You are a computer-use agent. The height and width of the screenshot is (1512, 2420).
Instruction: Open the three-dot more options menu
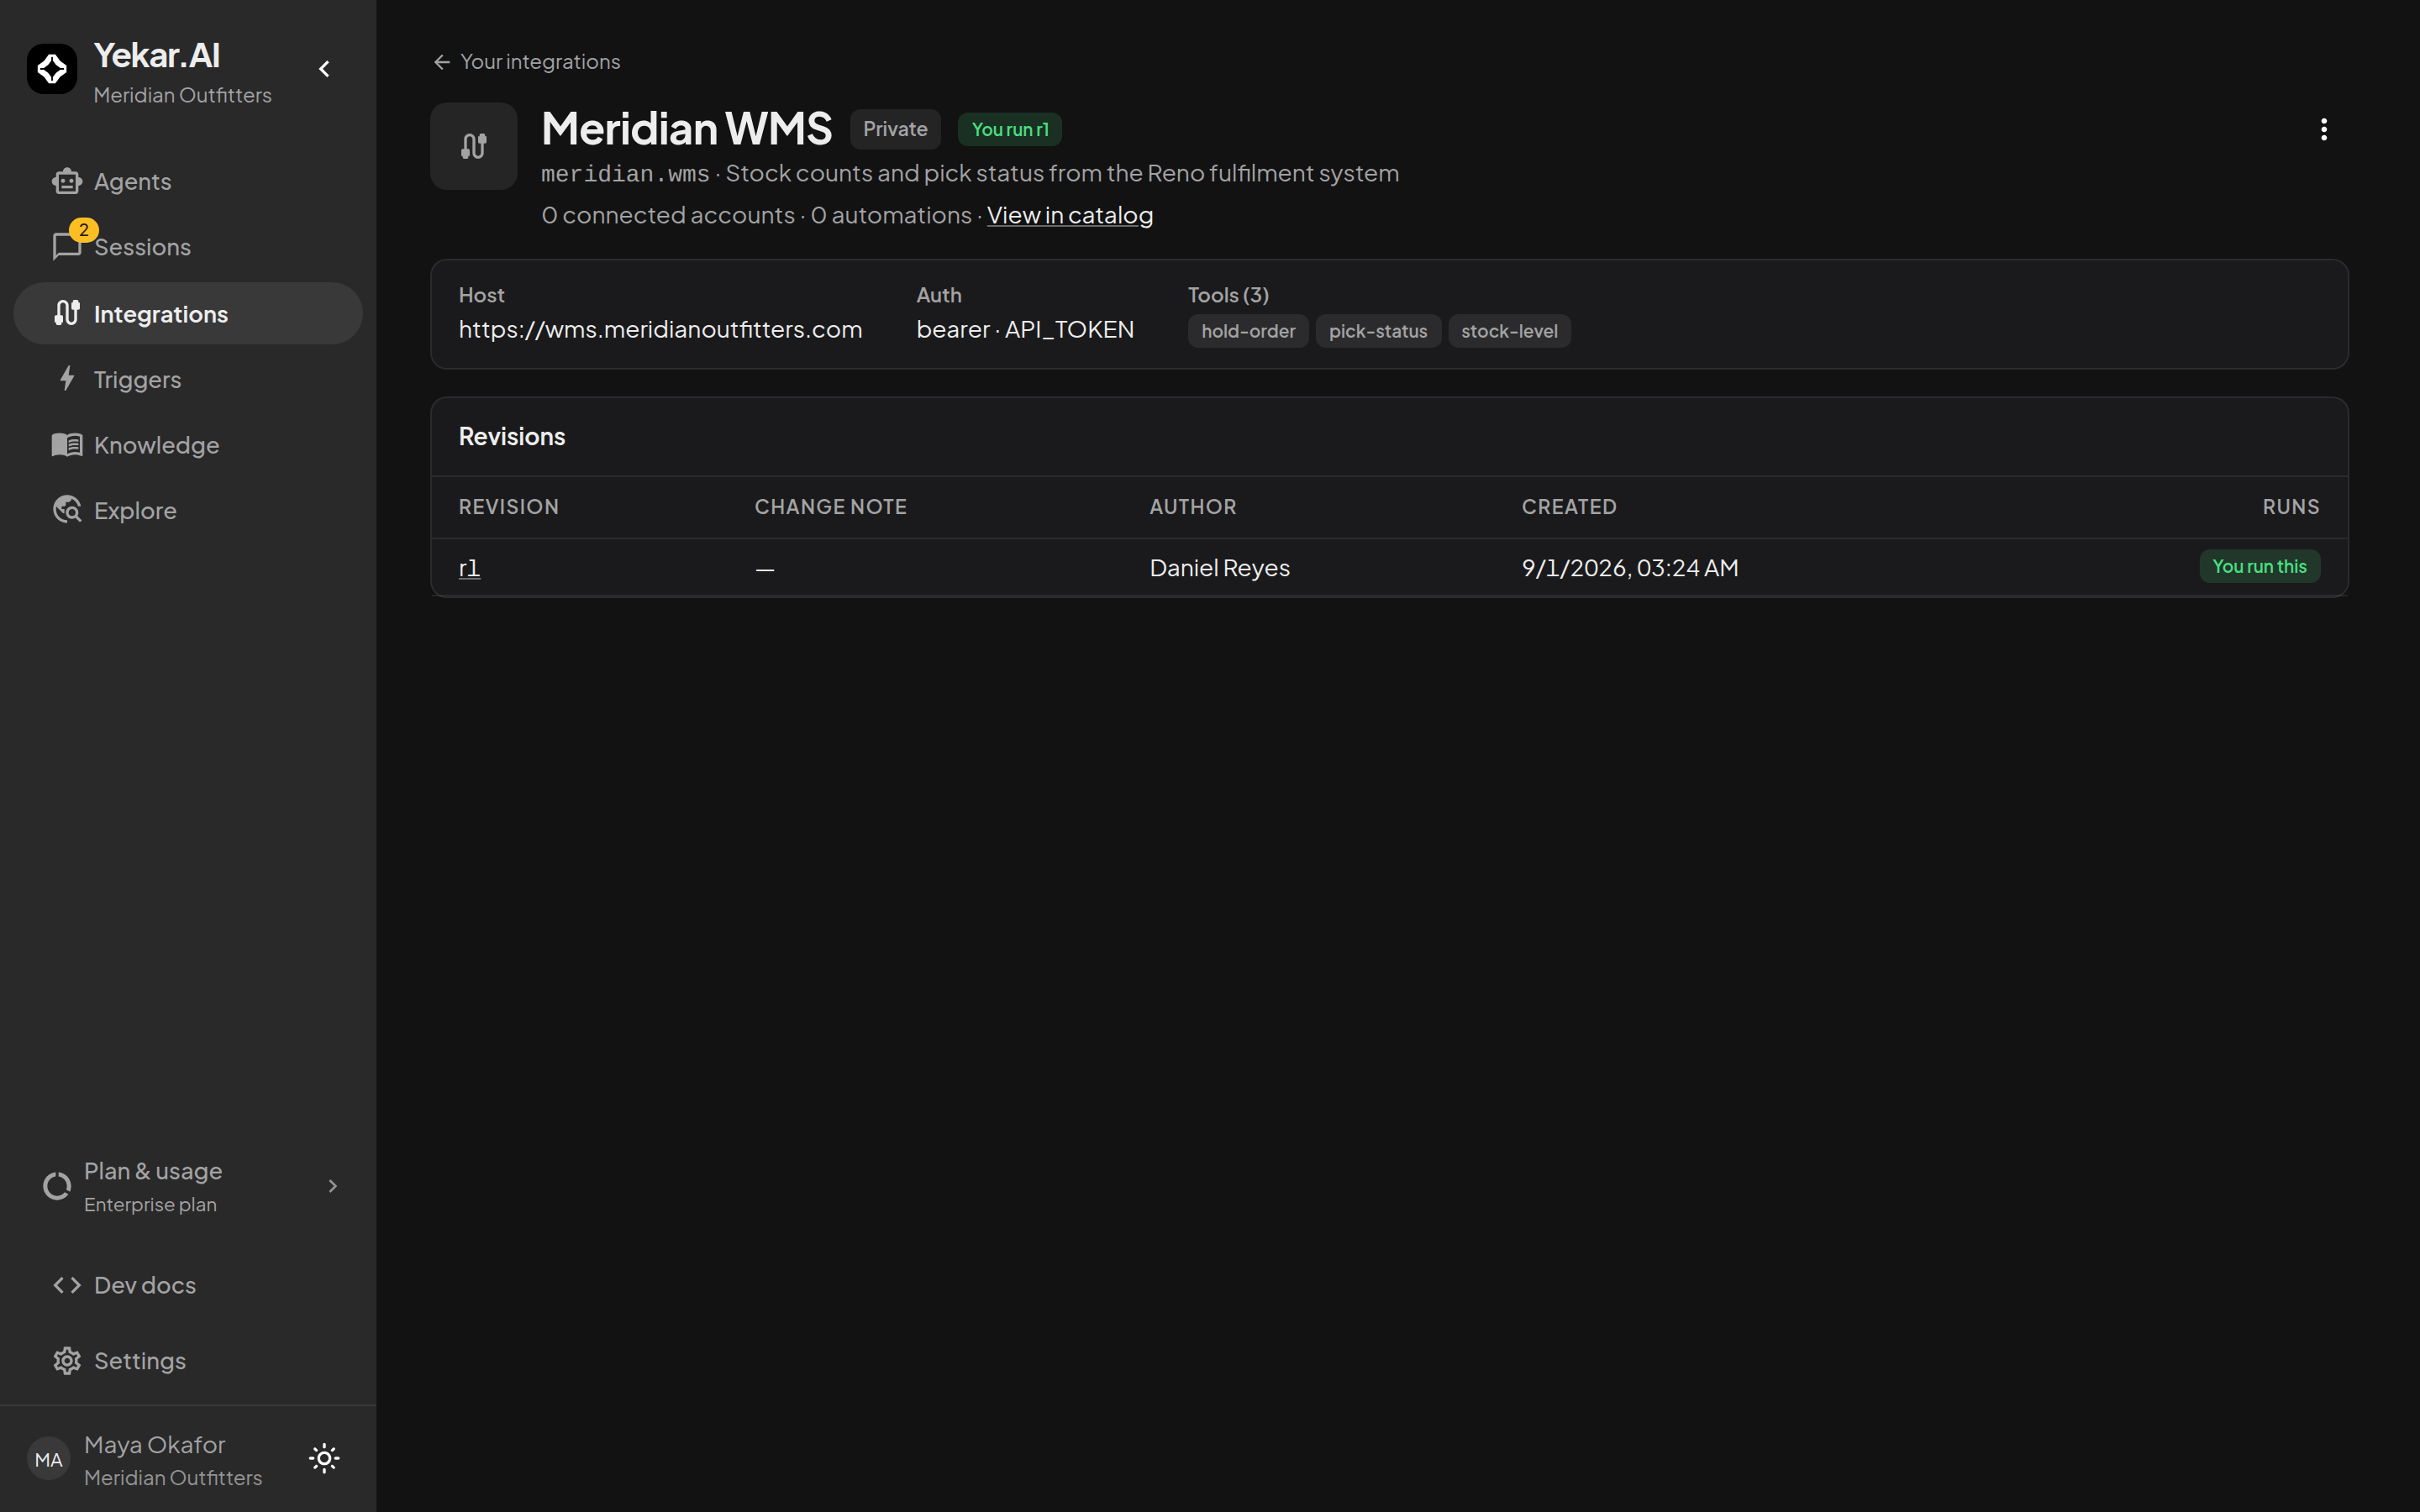[x=2324, y=129]
